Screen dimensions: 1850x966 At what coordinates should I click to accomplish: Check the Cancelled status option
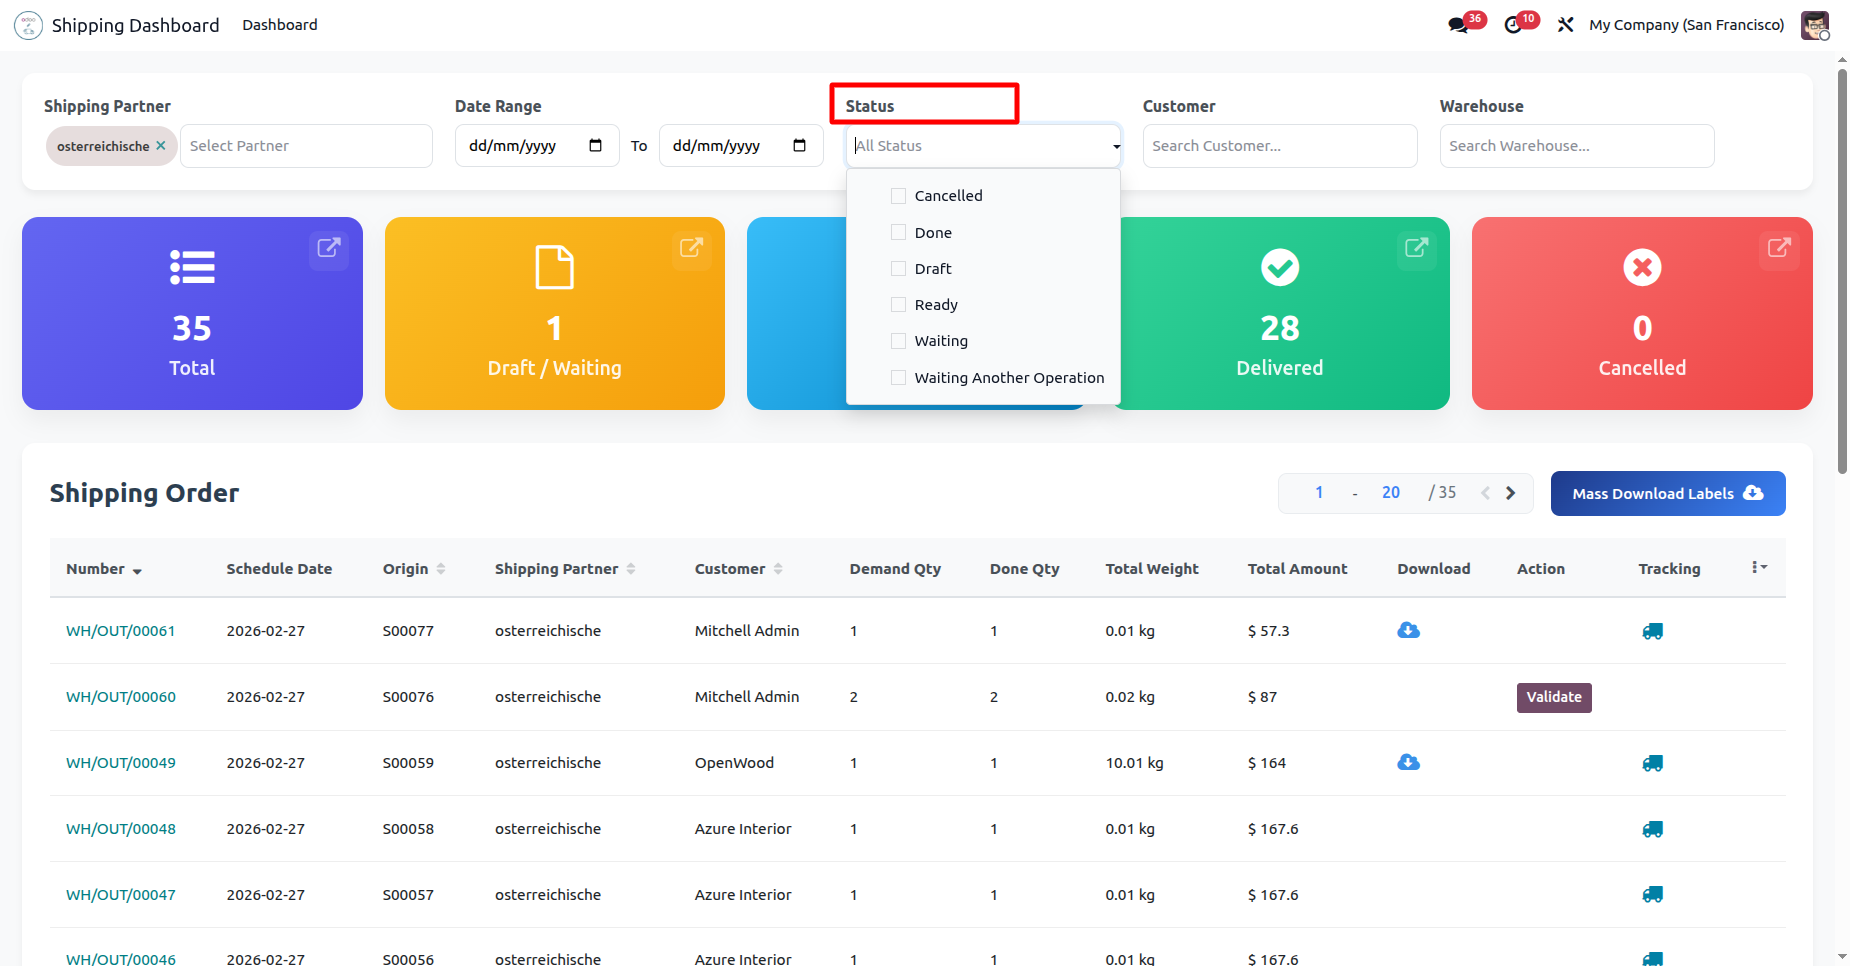(898, 196)
